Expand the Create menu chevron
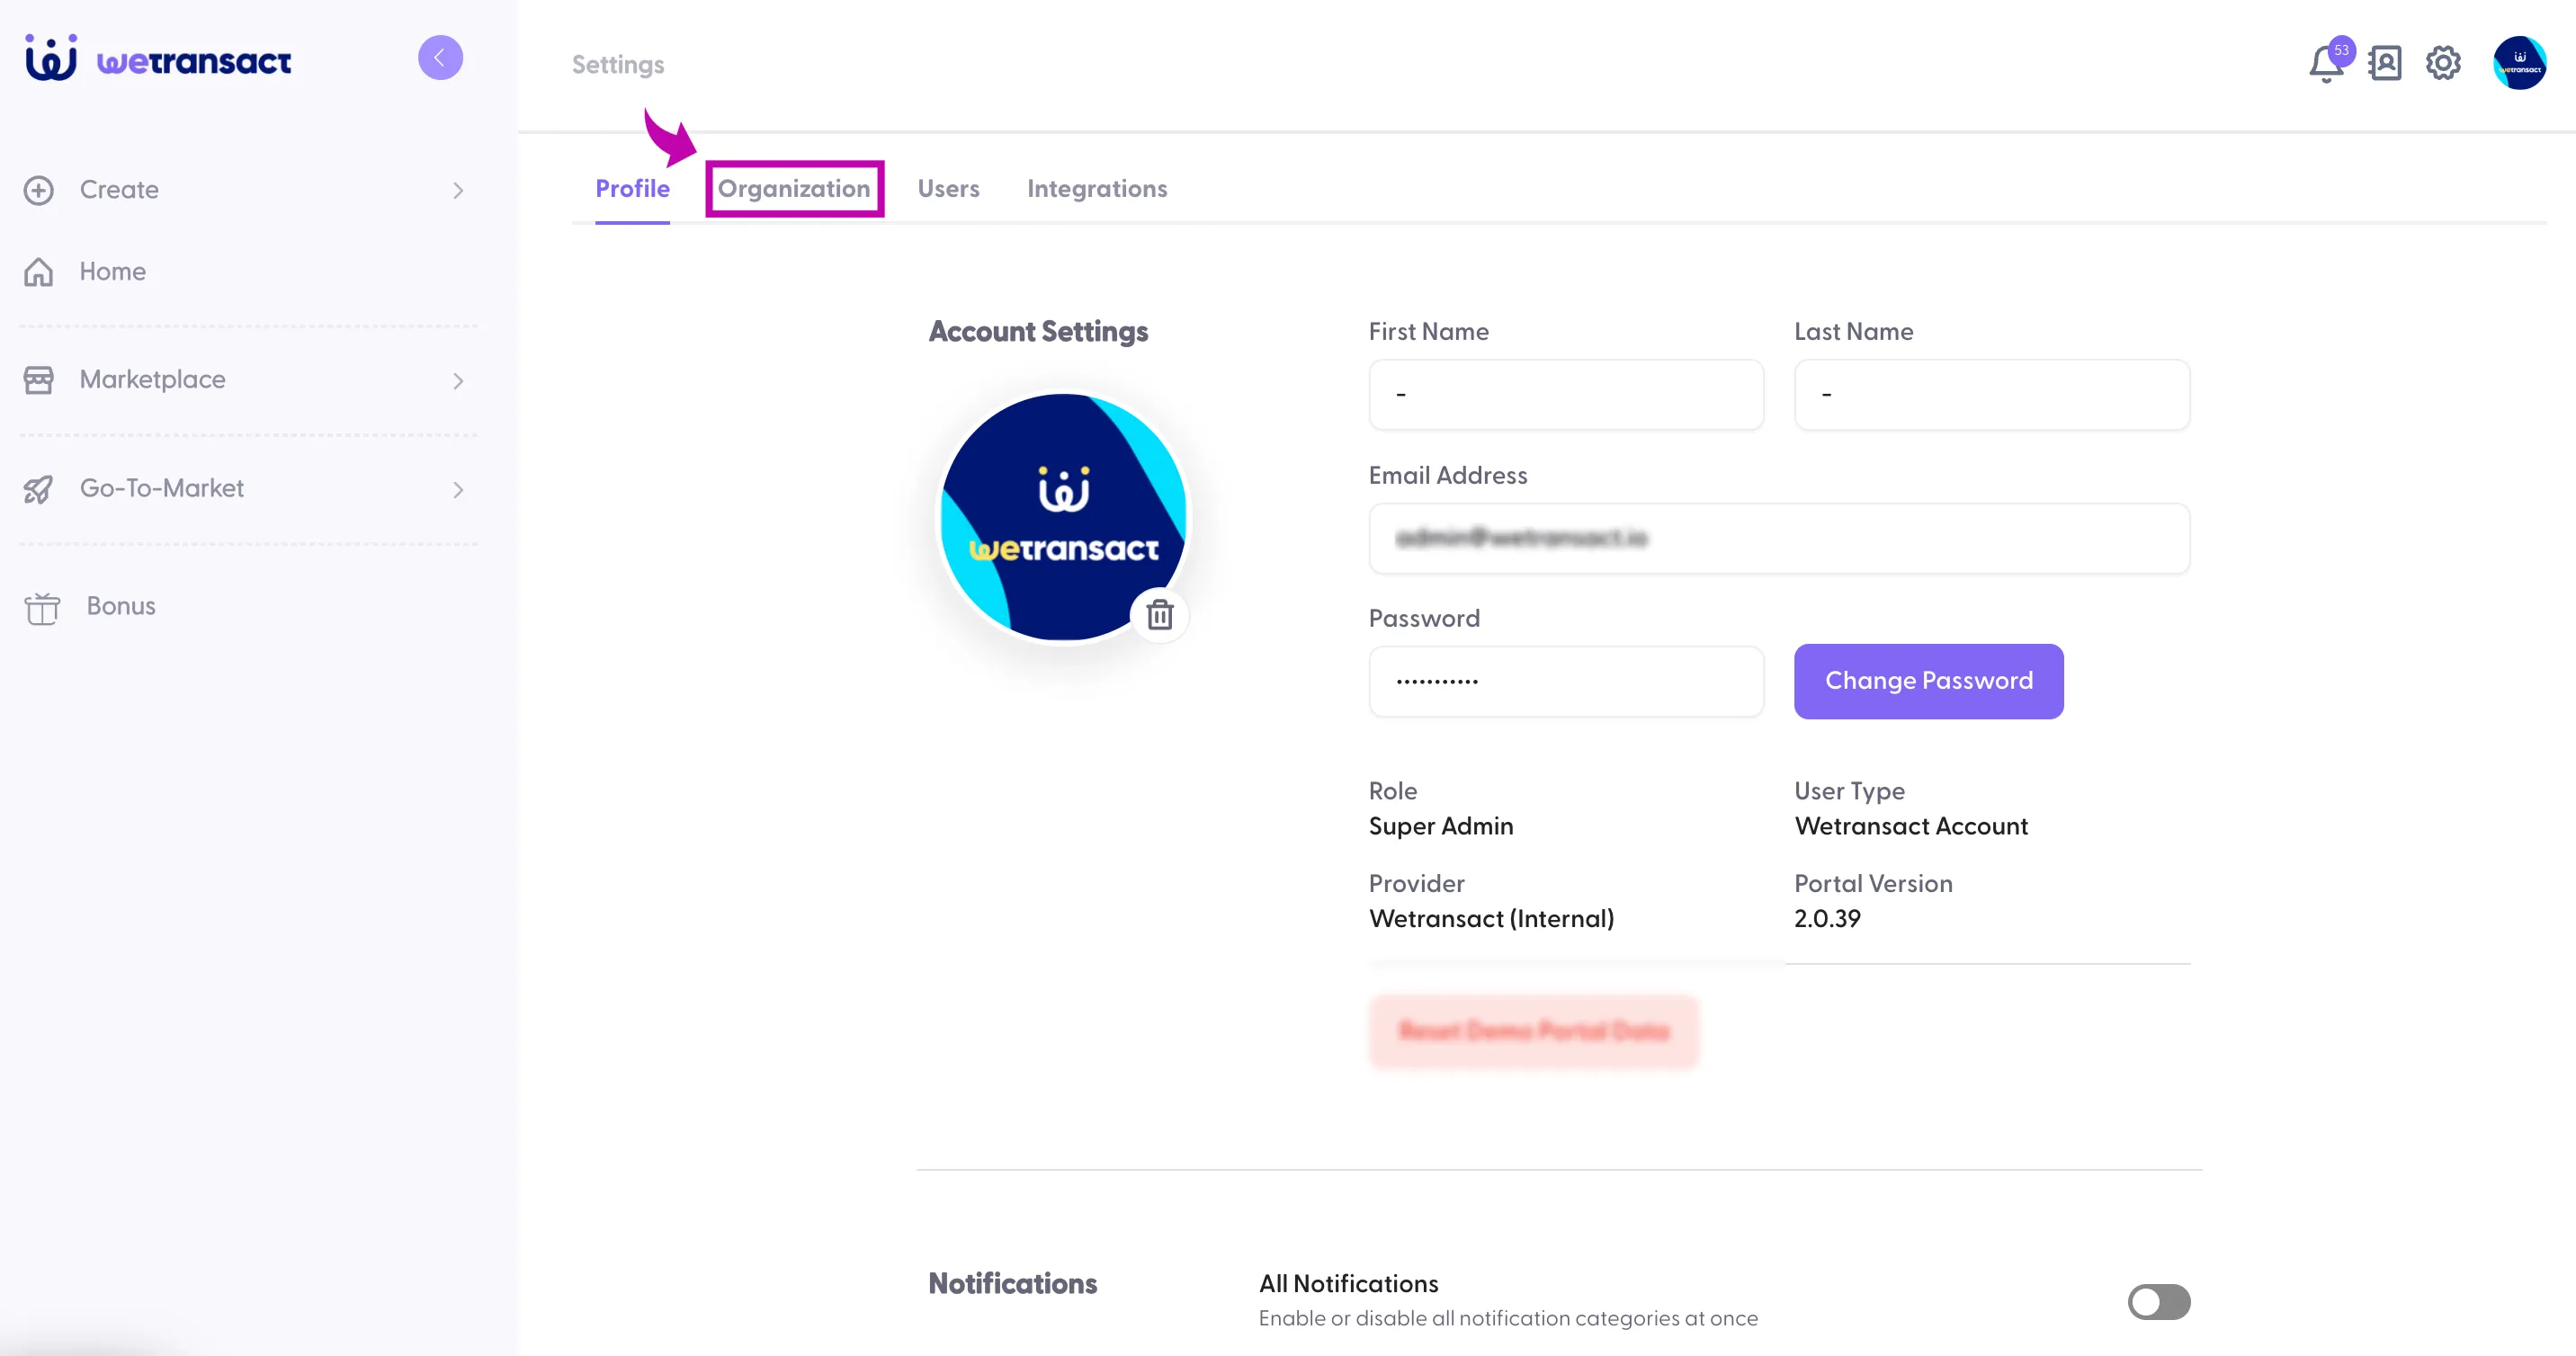2576x1356 pixels. pyautogui.click(x=458, y=190)
